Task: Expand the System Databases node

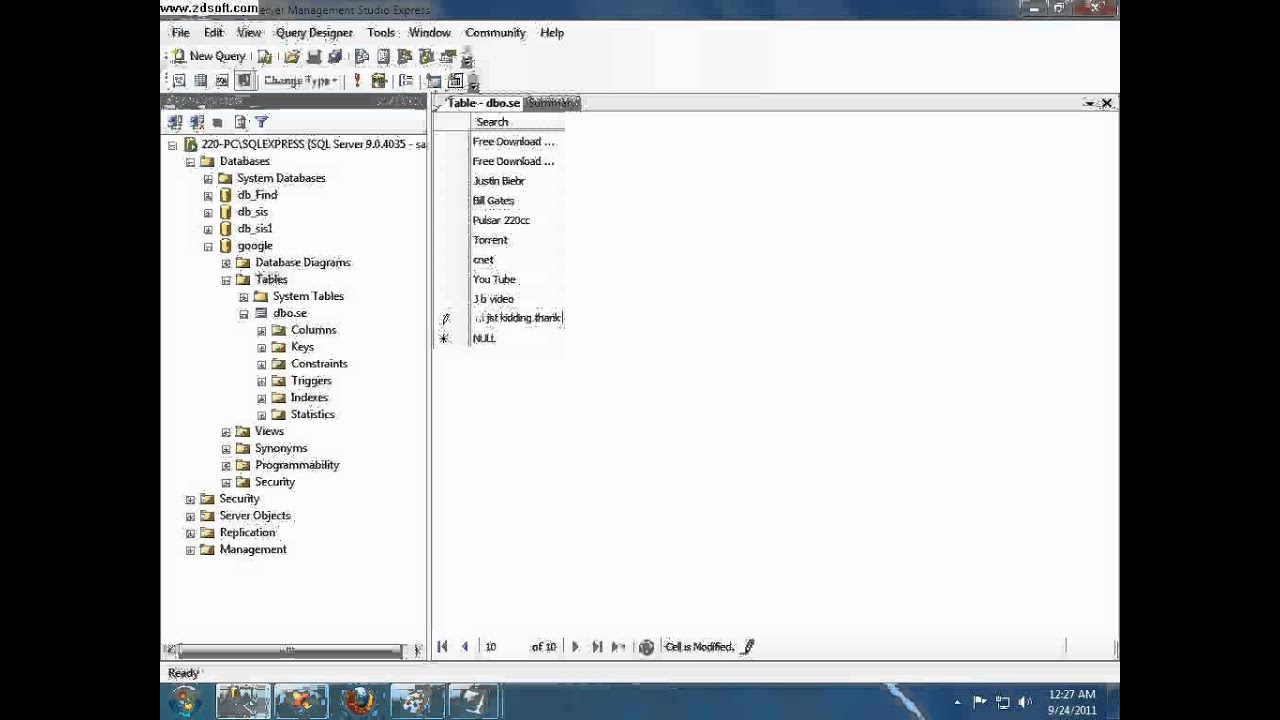Action: [x=208, y=178]
